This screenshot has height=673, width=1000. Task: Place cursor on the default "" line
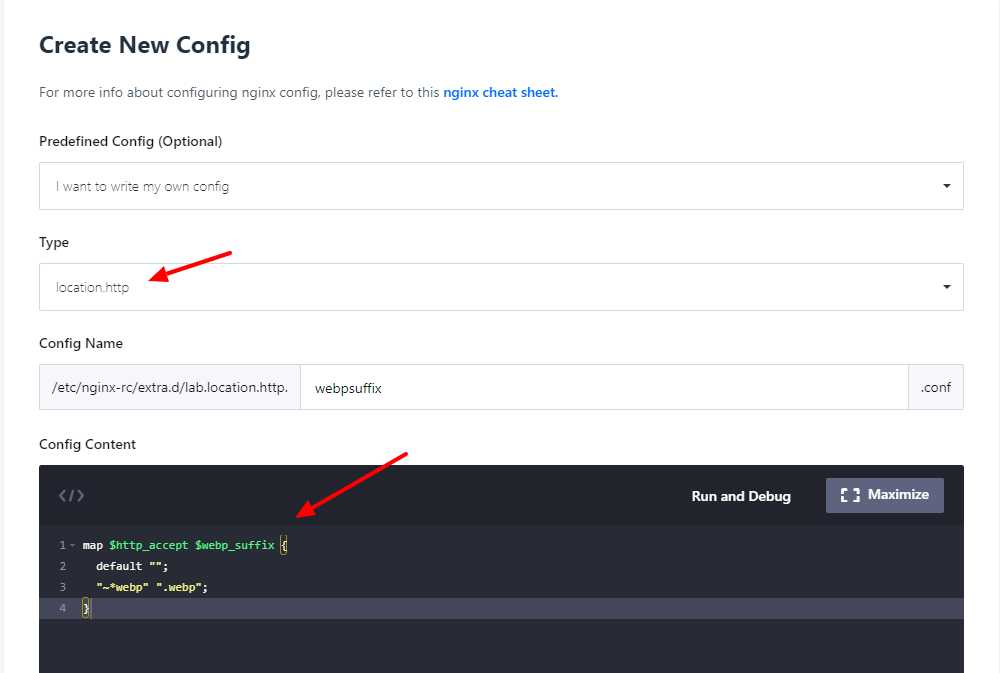click(x=132, y=566)
